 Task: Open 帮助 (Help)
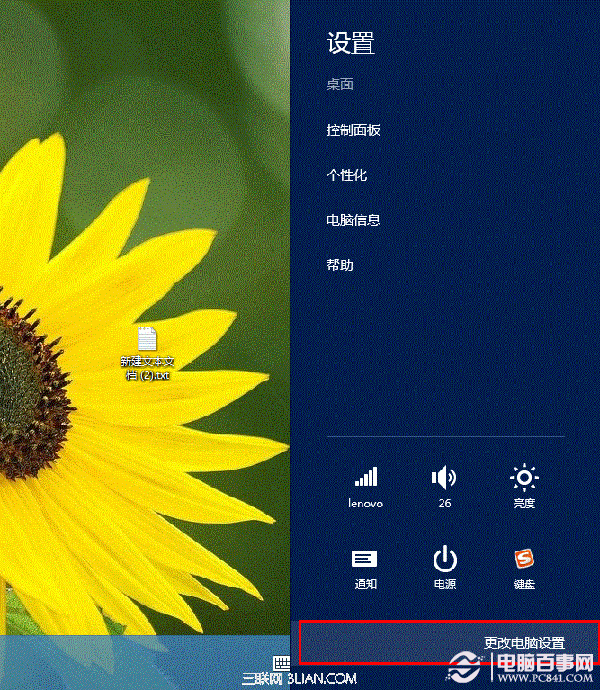coord(340,265)
